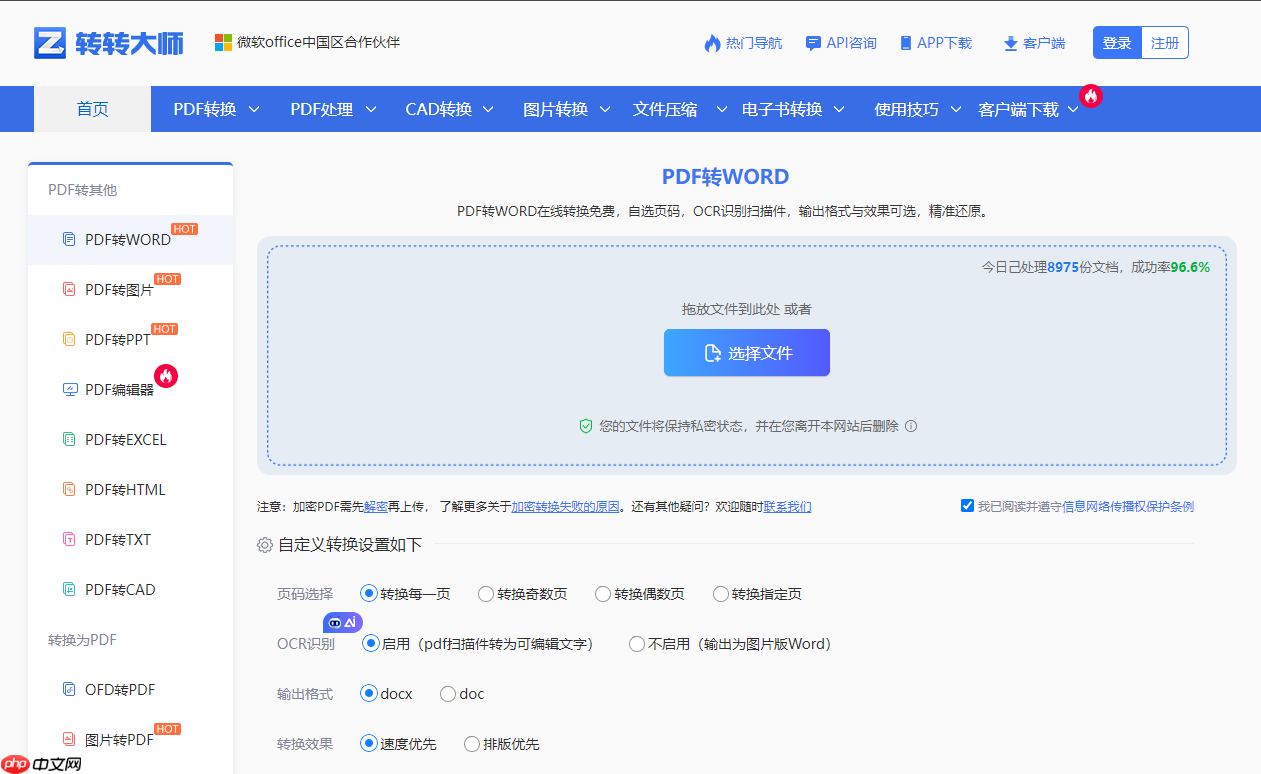Click the gear icon beside 自定义转换设置如下
This screenshot has height=774, width=1261.
pyautogui.click(x=265, y=545)
